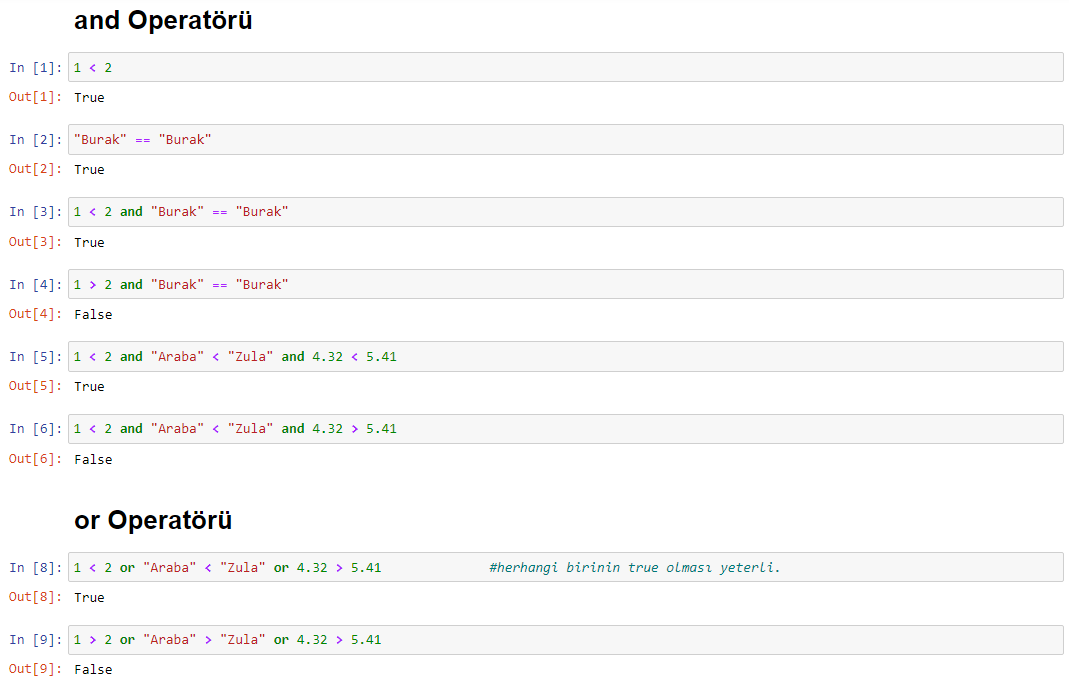Click the code cell containing 1 < 2

pos(566,67)
